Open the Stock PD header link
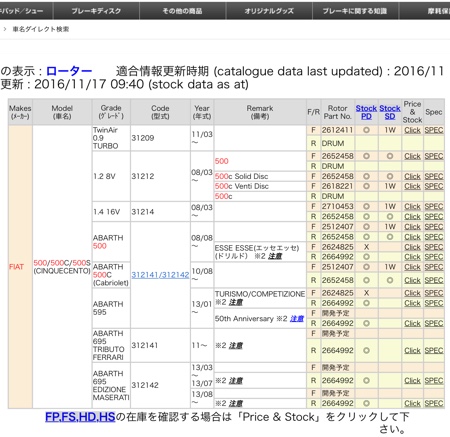 [366, 112]
